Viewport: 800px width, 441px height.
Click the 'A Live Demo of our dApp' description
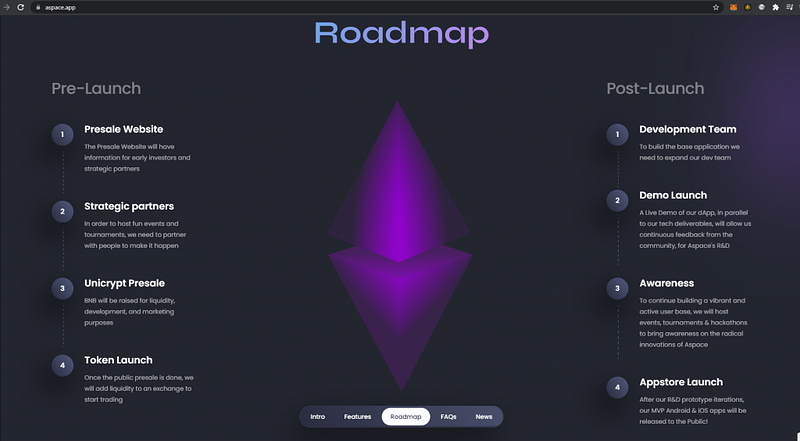(695, 229)
